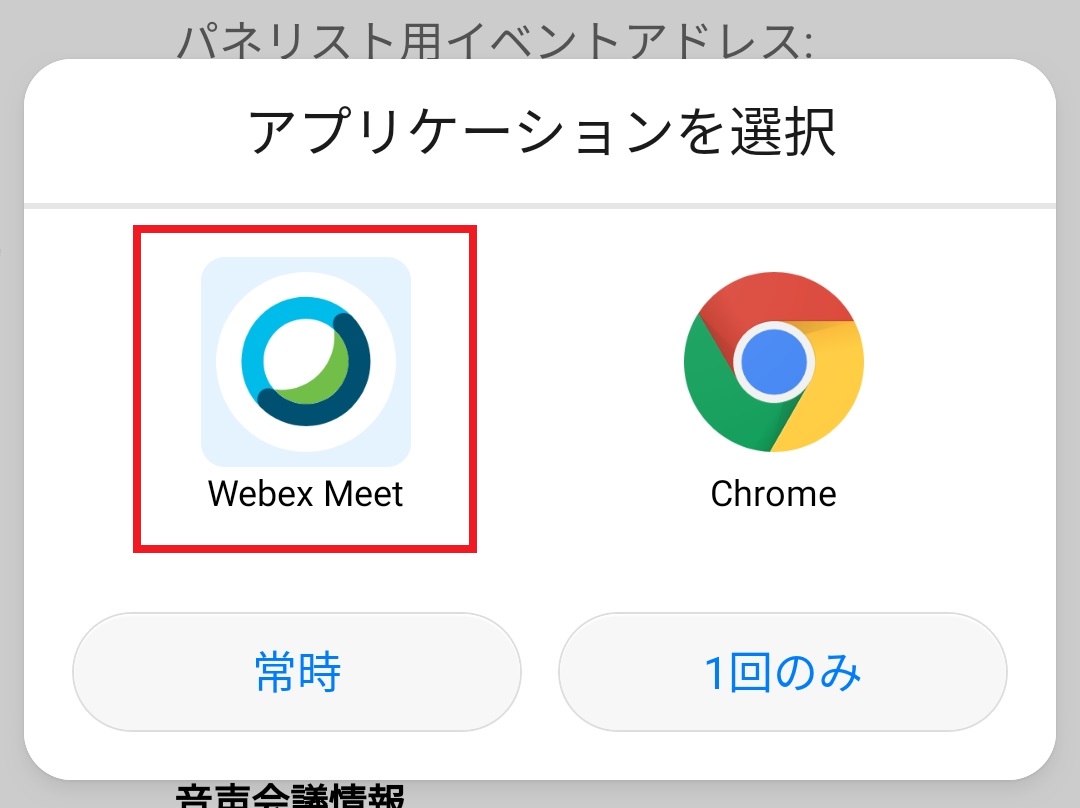This screenshot has height=808, width=1080.
Task: Pick the red-outlined Webex Meet option
Action: (306, 388)
